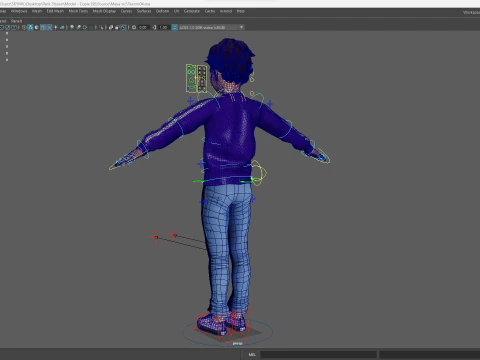480x360 pixels.
Task: Toggle use default material sphere icon
Action: 36,27
